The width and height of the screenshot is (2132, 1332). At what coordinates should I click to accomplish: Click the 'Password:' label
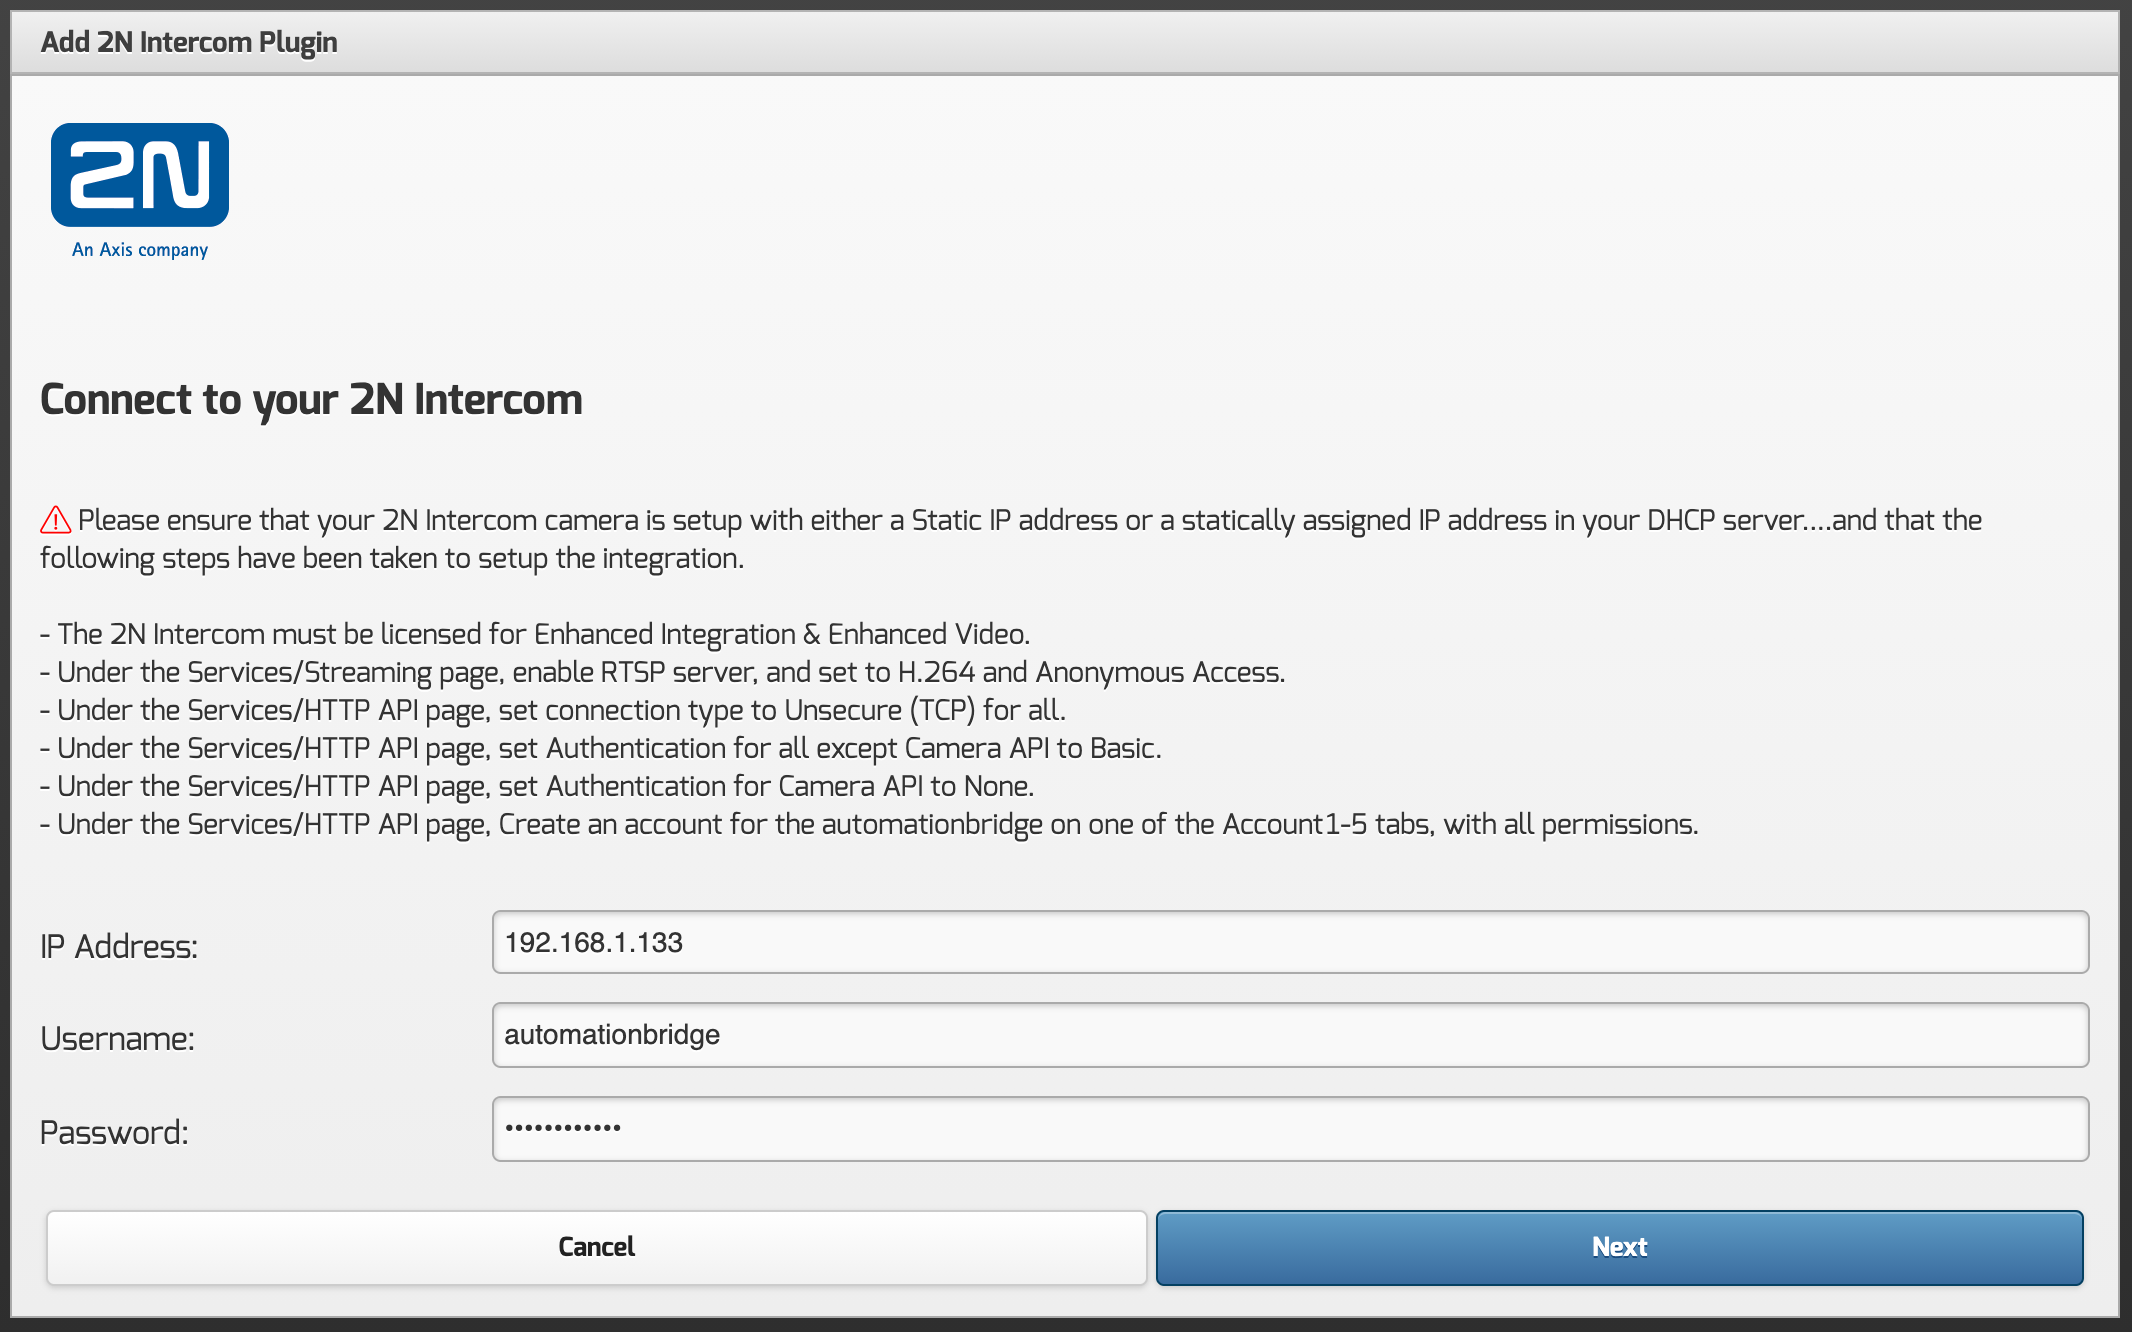(x=114, y=1133)
